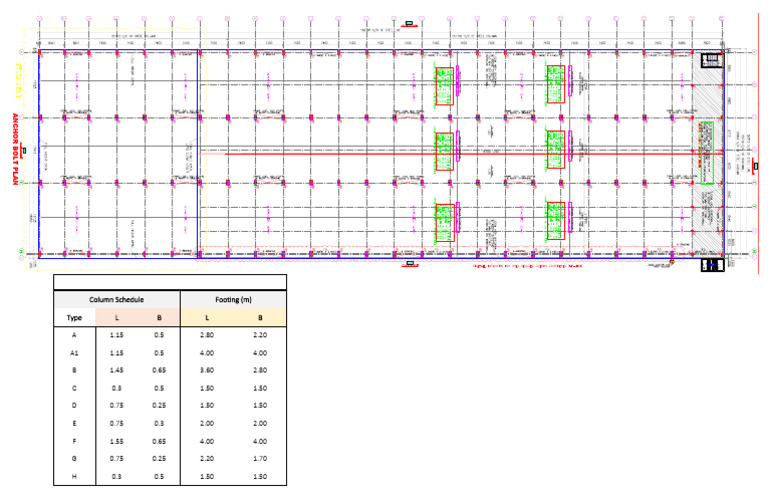This screenshot has height=497, width=768.
Task: Click the 'B' heading under Footing (m)
Action: pos(260,318)
